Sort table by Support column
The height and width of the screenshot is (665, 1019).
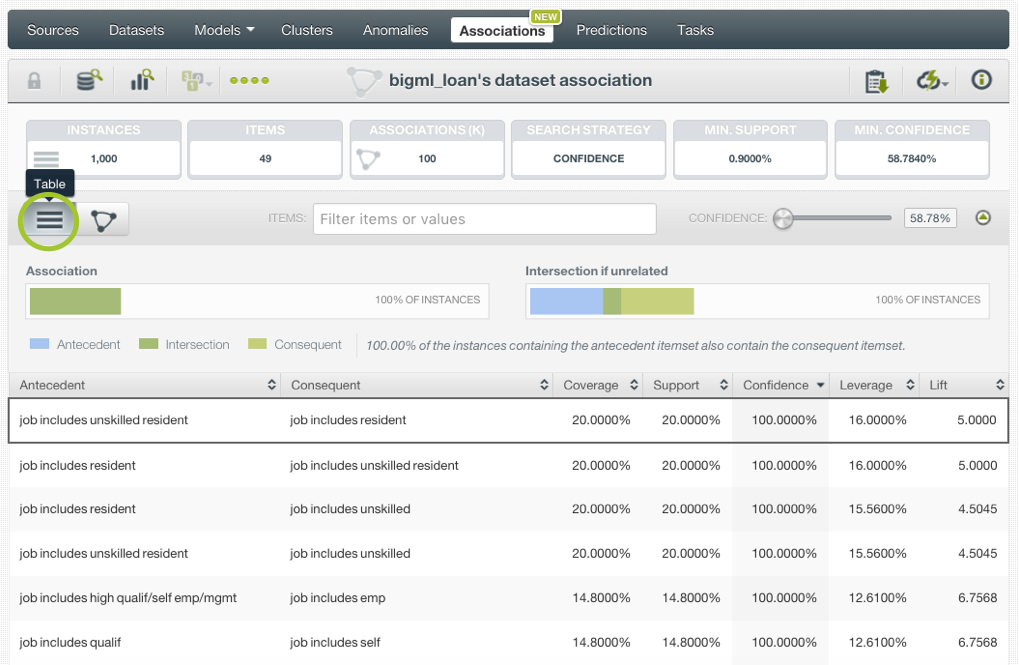688,385
